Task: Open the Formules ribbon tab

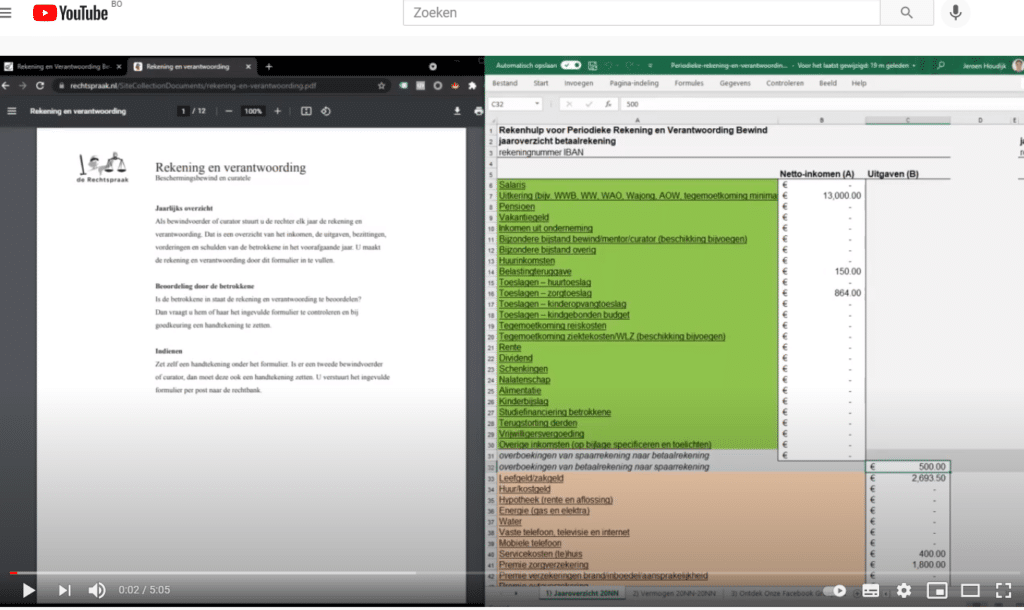Action: [689, 83]
